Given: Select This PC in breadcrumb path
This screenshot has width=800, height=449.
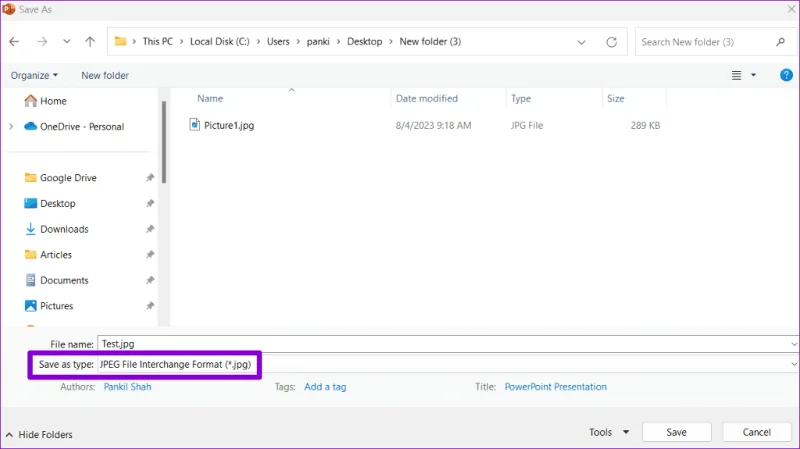Looking at the screenshot, I should (158, 41).
